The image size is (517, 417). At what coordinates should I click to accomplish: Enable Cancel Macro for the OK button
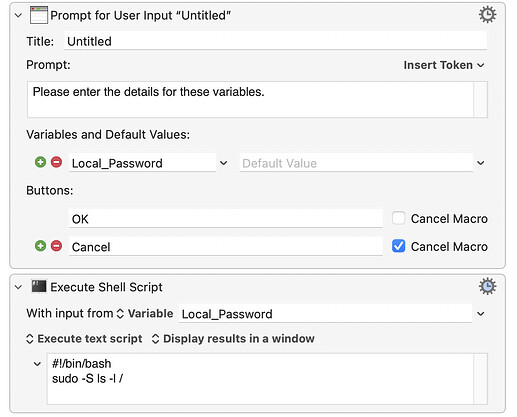point(398,218)
